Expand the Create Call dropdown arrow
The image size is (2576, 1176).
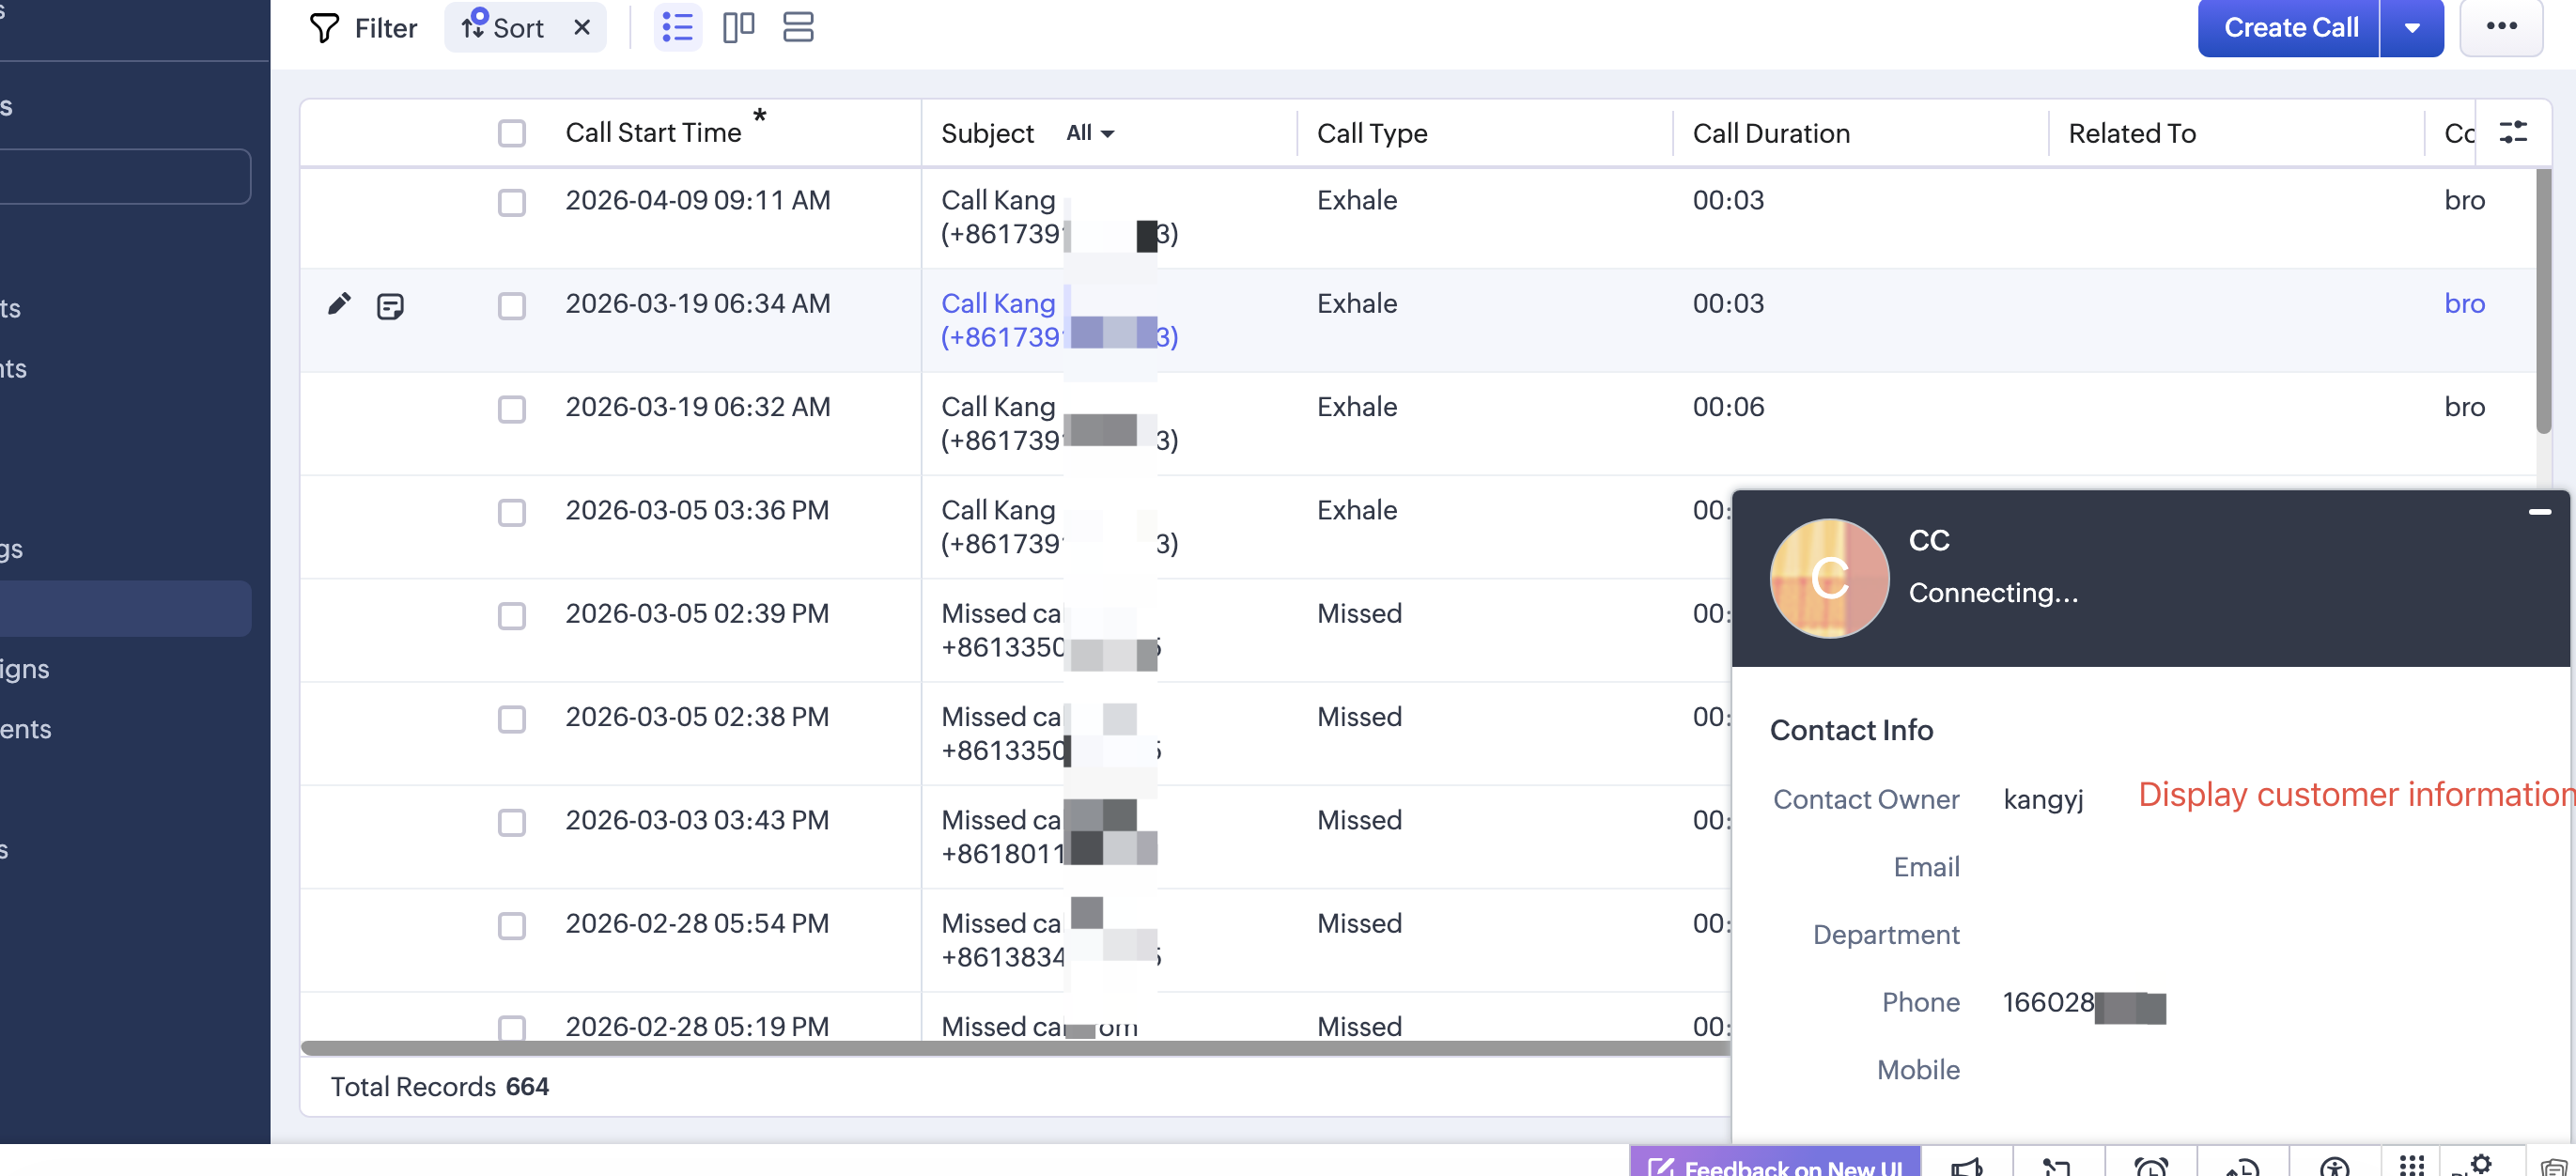click(x=2412, y=28)
